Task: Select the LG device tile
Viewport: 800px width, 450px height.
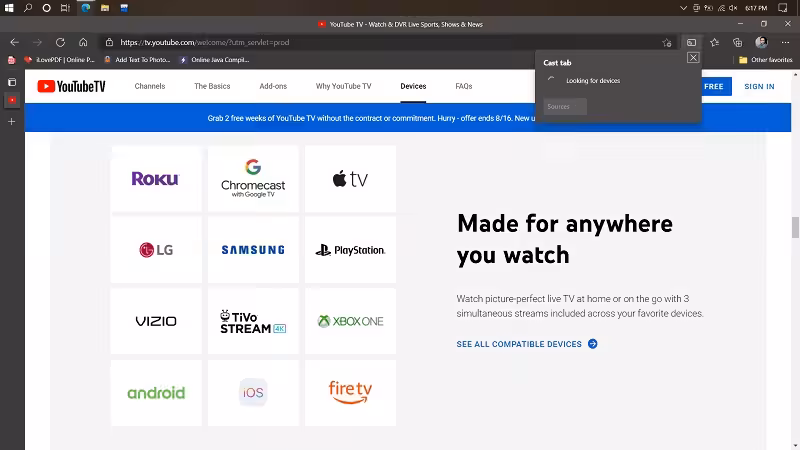Action: (x=156, y=250)
